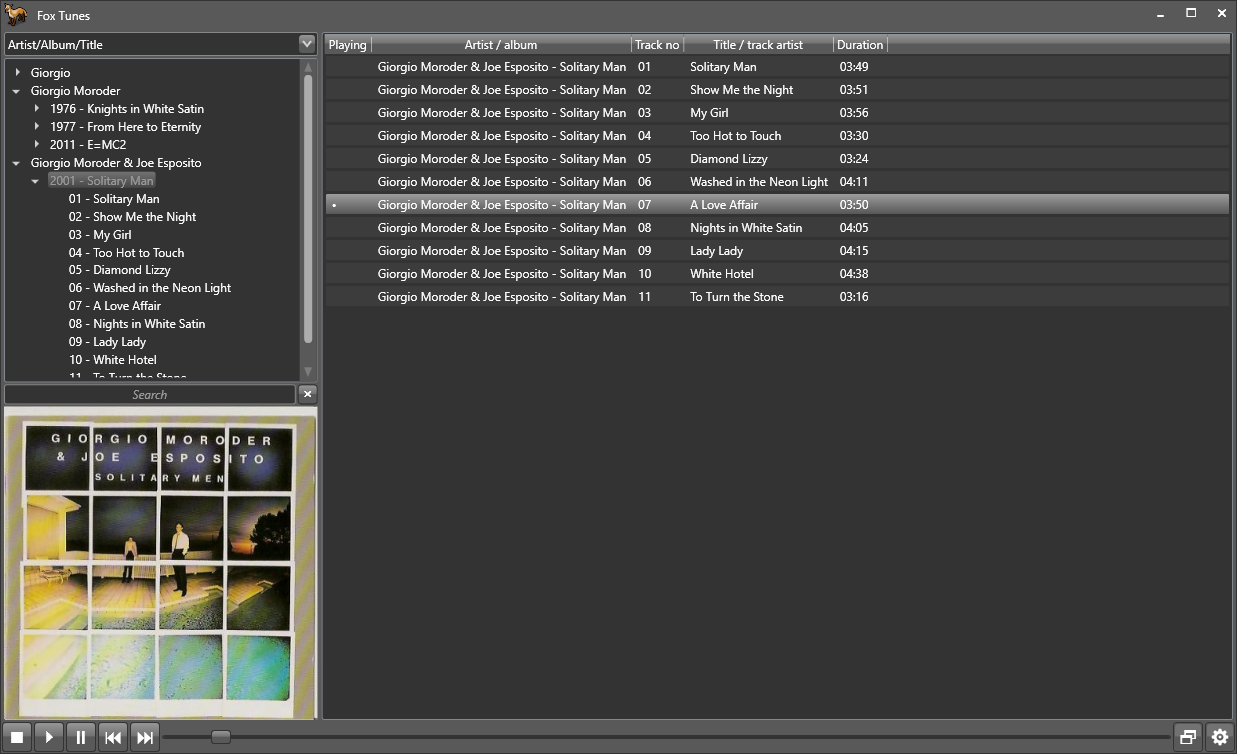Collapse the 2001 - Solitary Man album

point(36,181)
